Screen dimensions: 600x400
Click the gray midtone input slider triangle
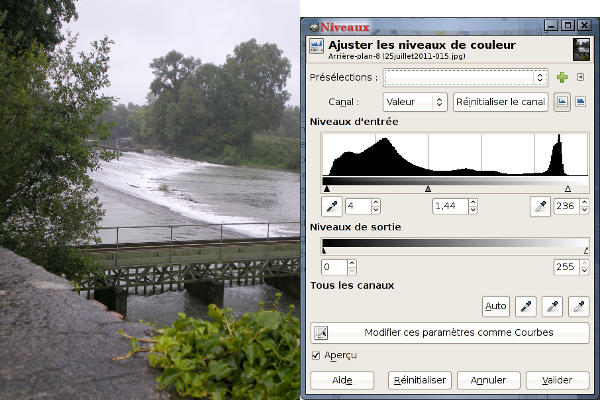pos(428,188)
